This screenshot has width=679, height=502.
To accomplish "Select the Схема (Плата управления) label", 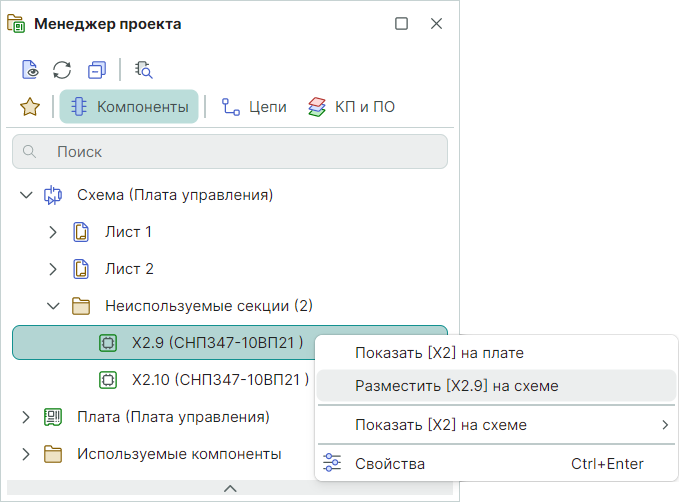I will pos(175,195).
